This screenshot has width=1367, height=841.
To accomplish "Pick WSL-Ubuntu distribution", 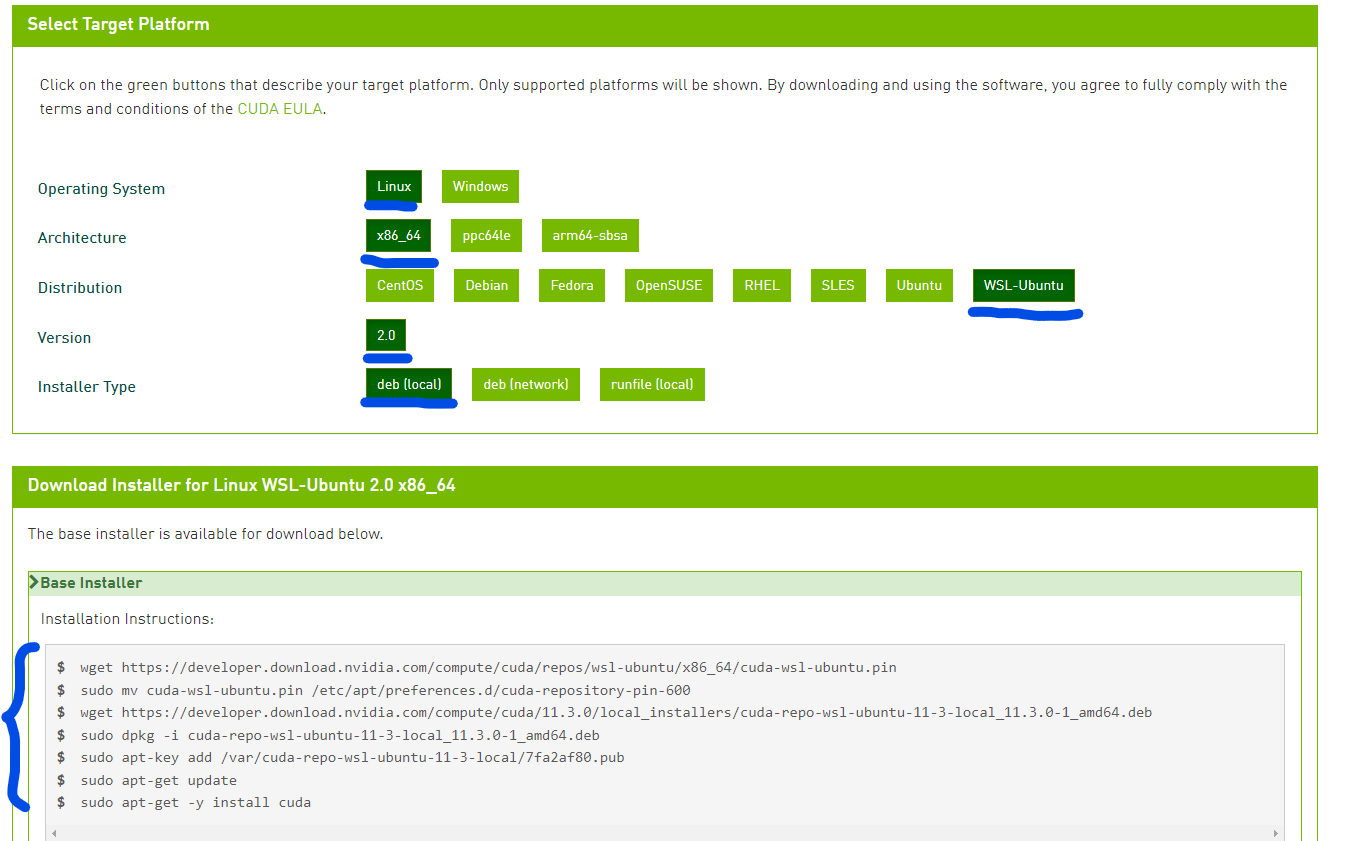I will [1023, 285].
